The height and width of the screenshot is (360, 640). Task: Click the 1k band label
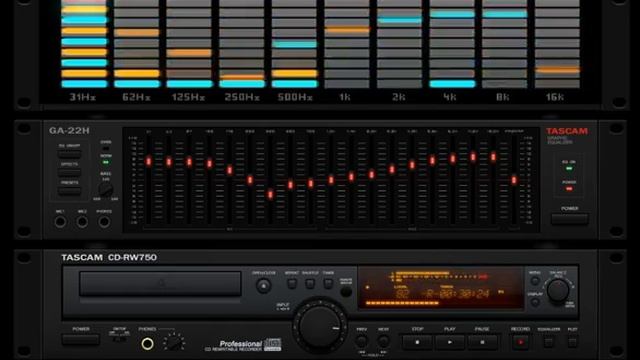pyautogui.click(x=345, y=97)
